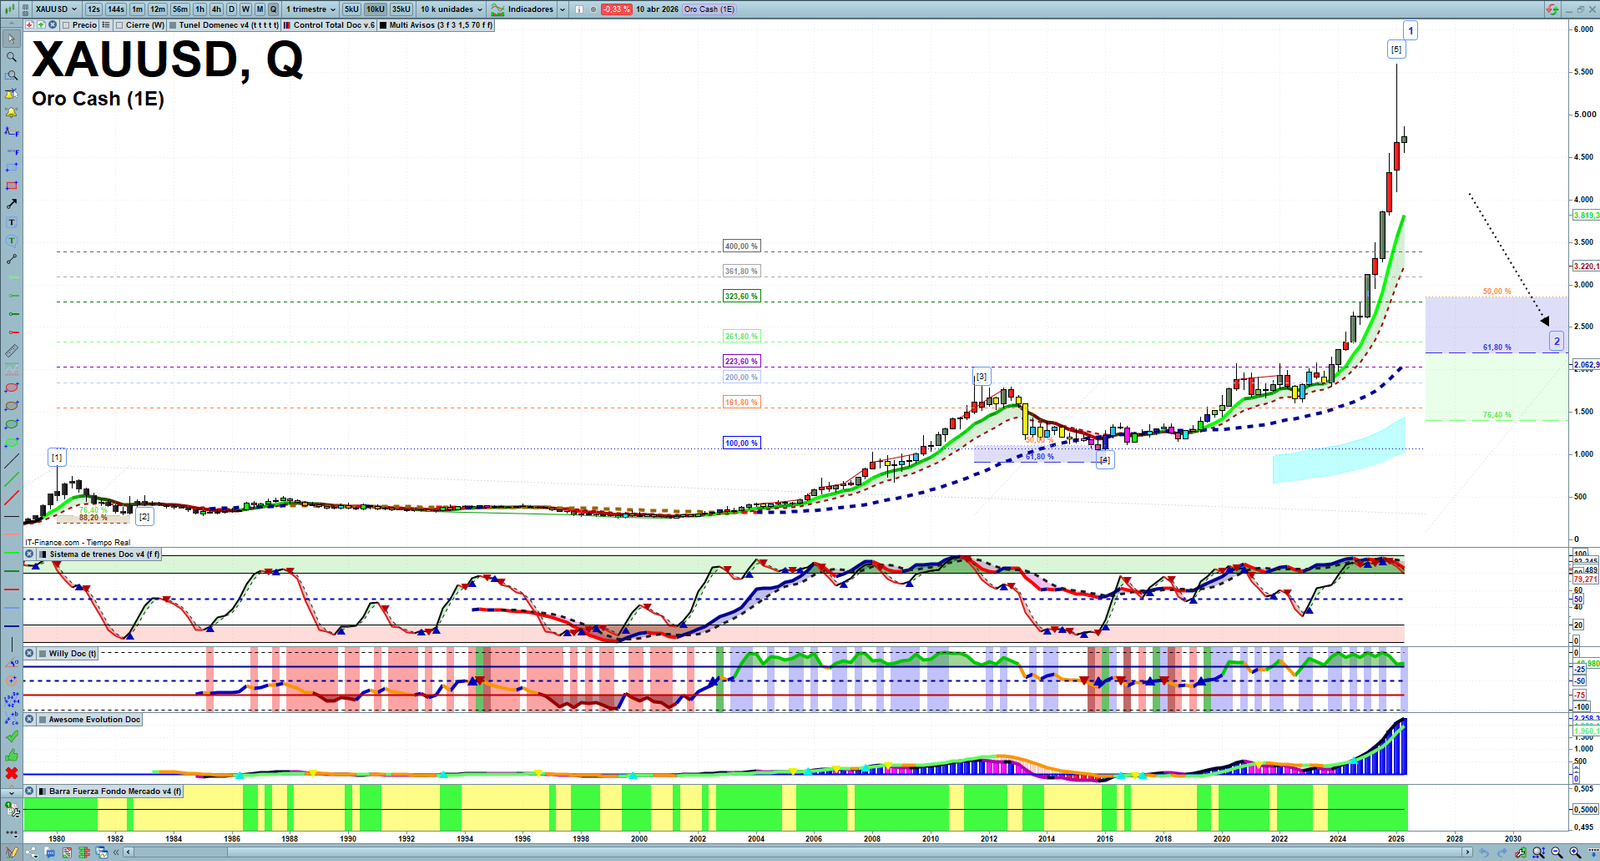Expand the 1 trimestre timeframe dropdown
The image size is (1600, 861).
click(311, 9)
